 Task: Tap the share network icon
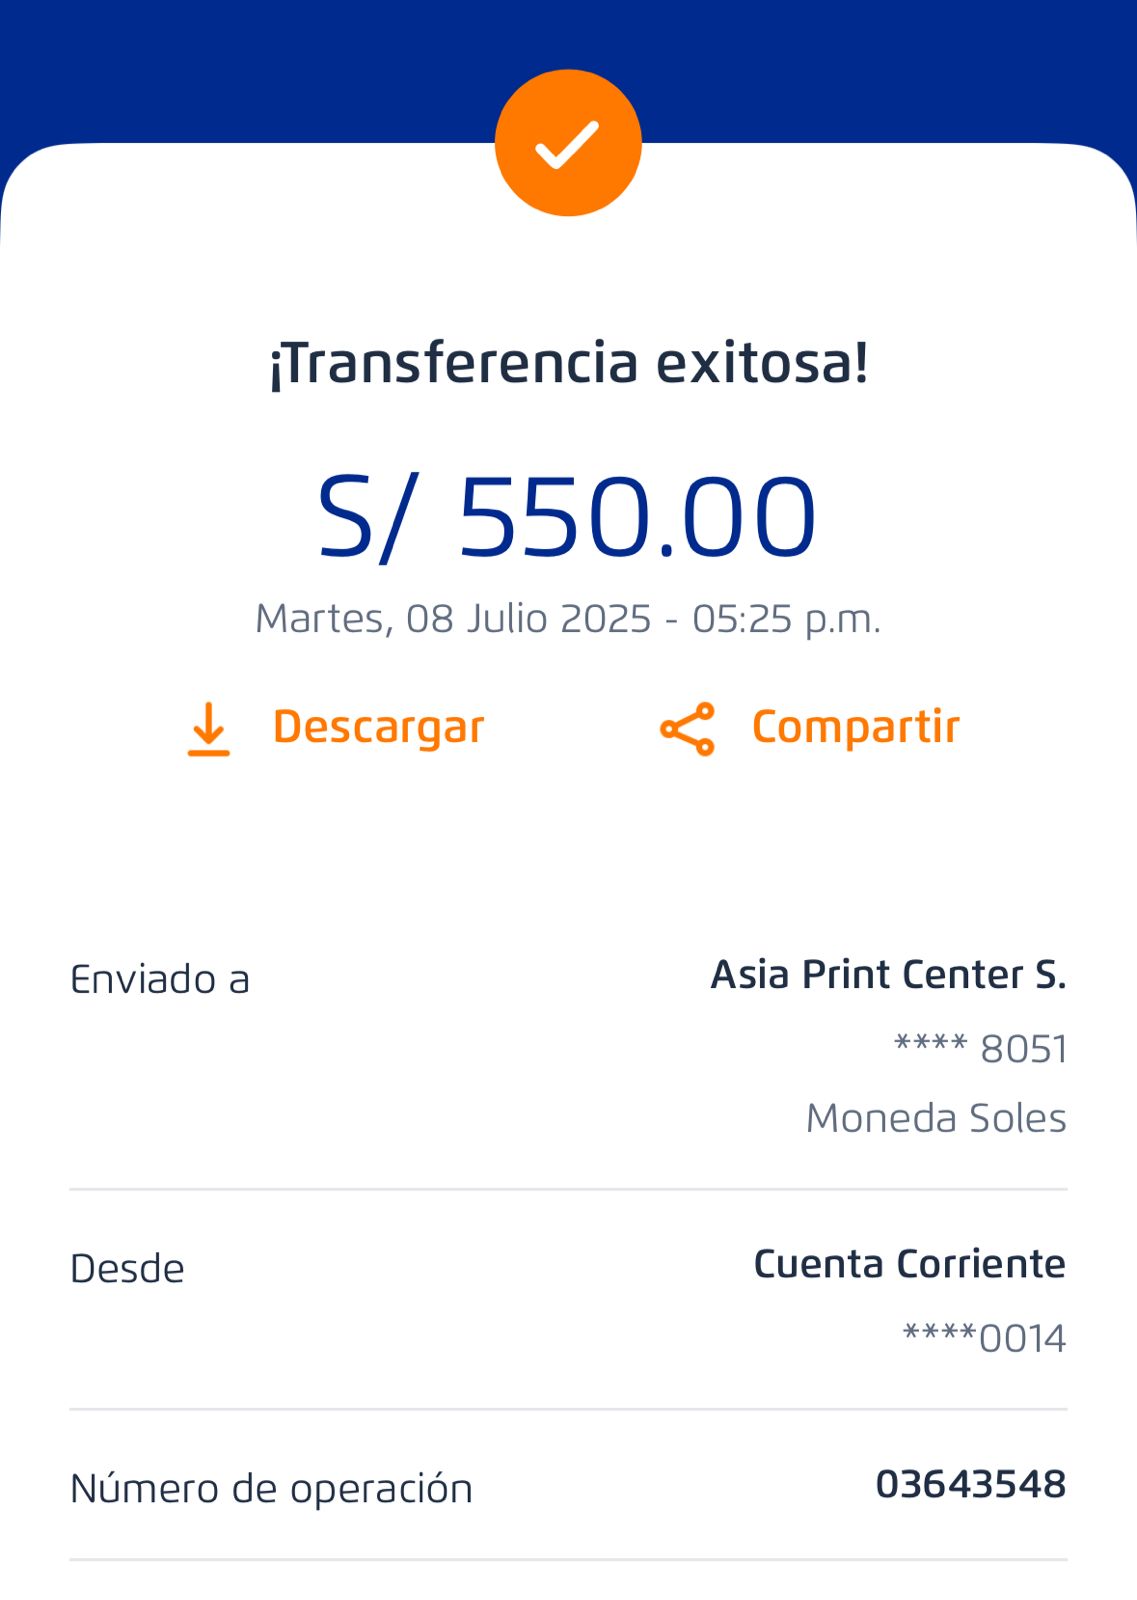coord(688,728)
